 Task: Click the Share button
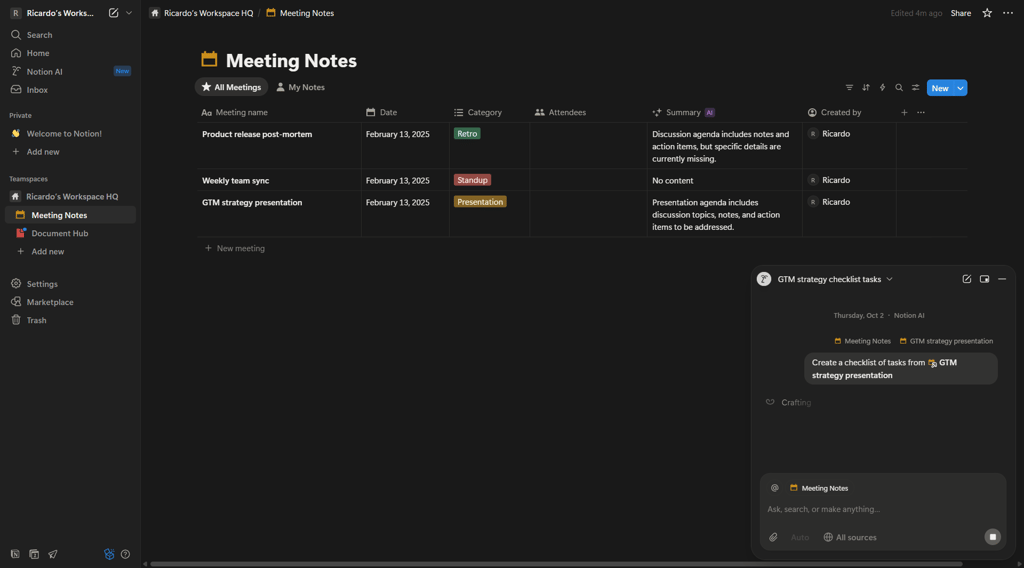click(961, 13)
